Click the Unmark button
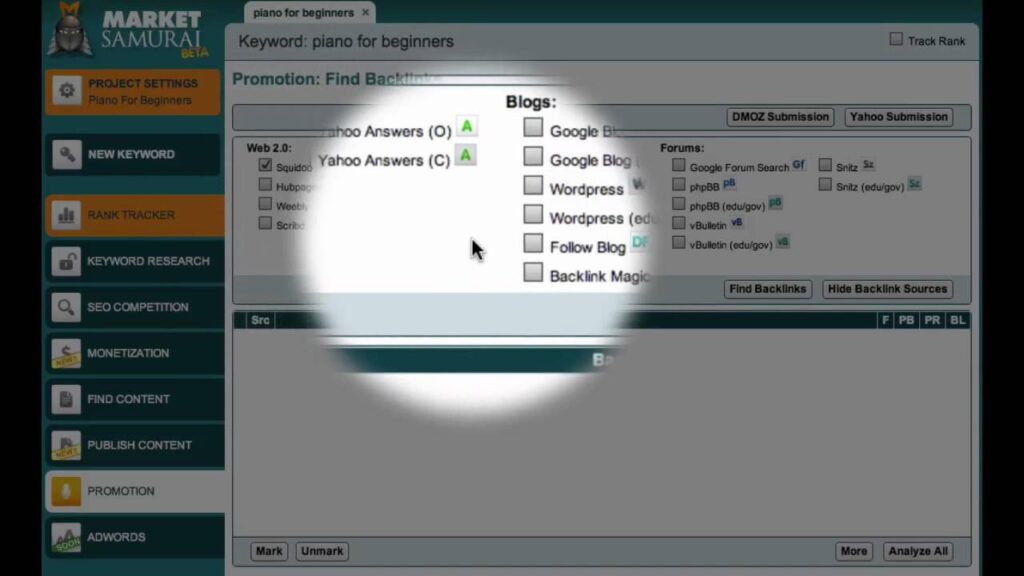 tap(322, 551)
